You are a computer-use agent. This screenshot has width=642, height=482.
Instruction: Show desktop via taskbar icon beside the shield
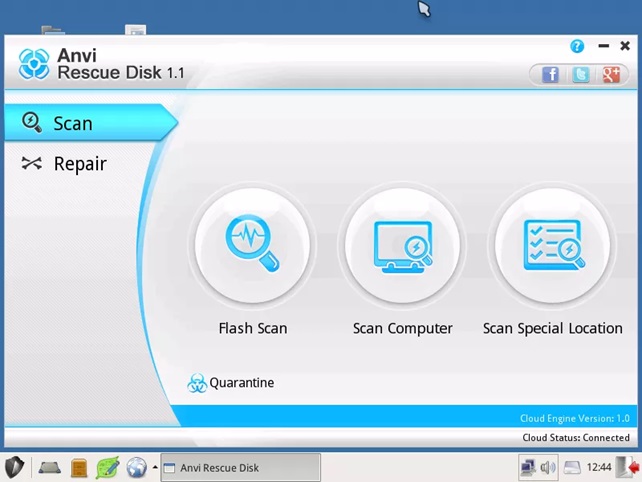click(50, 467)
